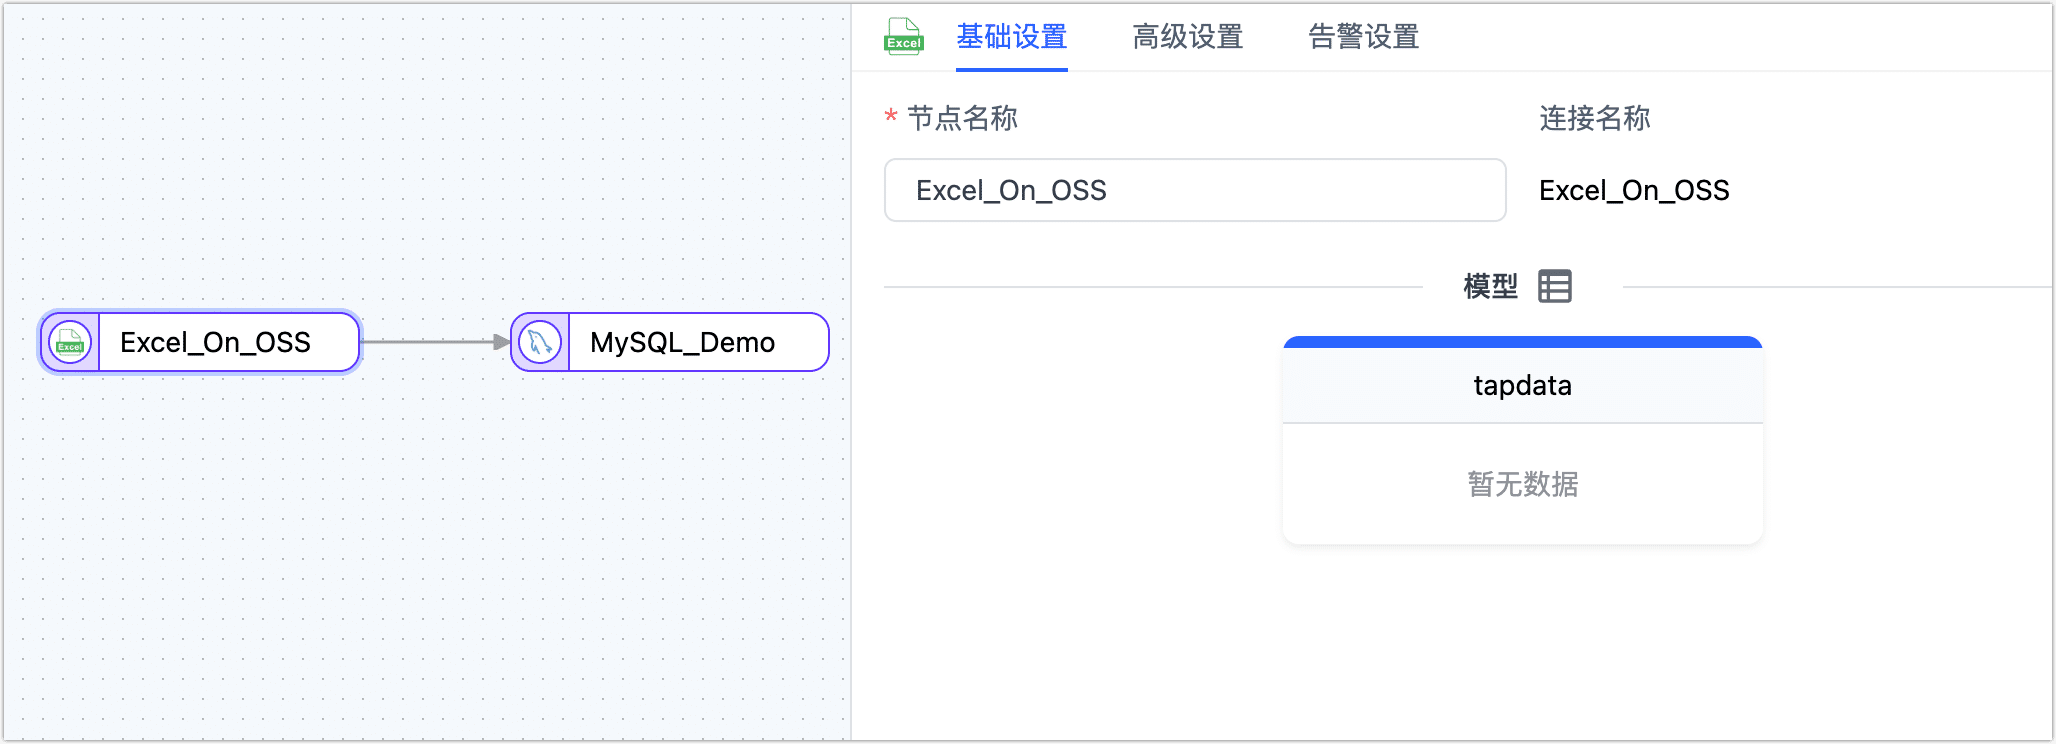
Task: Select the 基础设置 tab
Action: tap(1012, 37)
